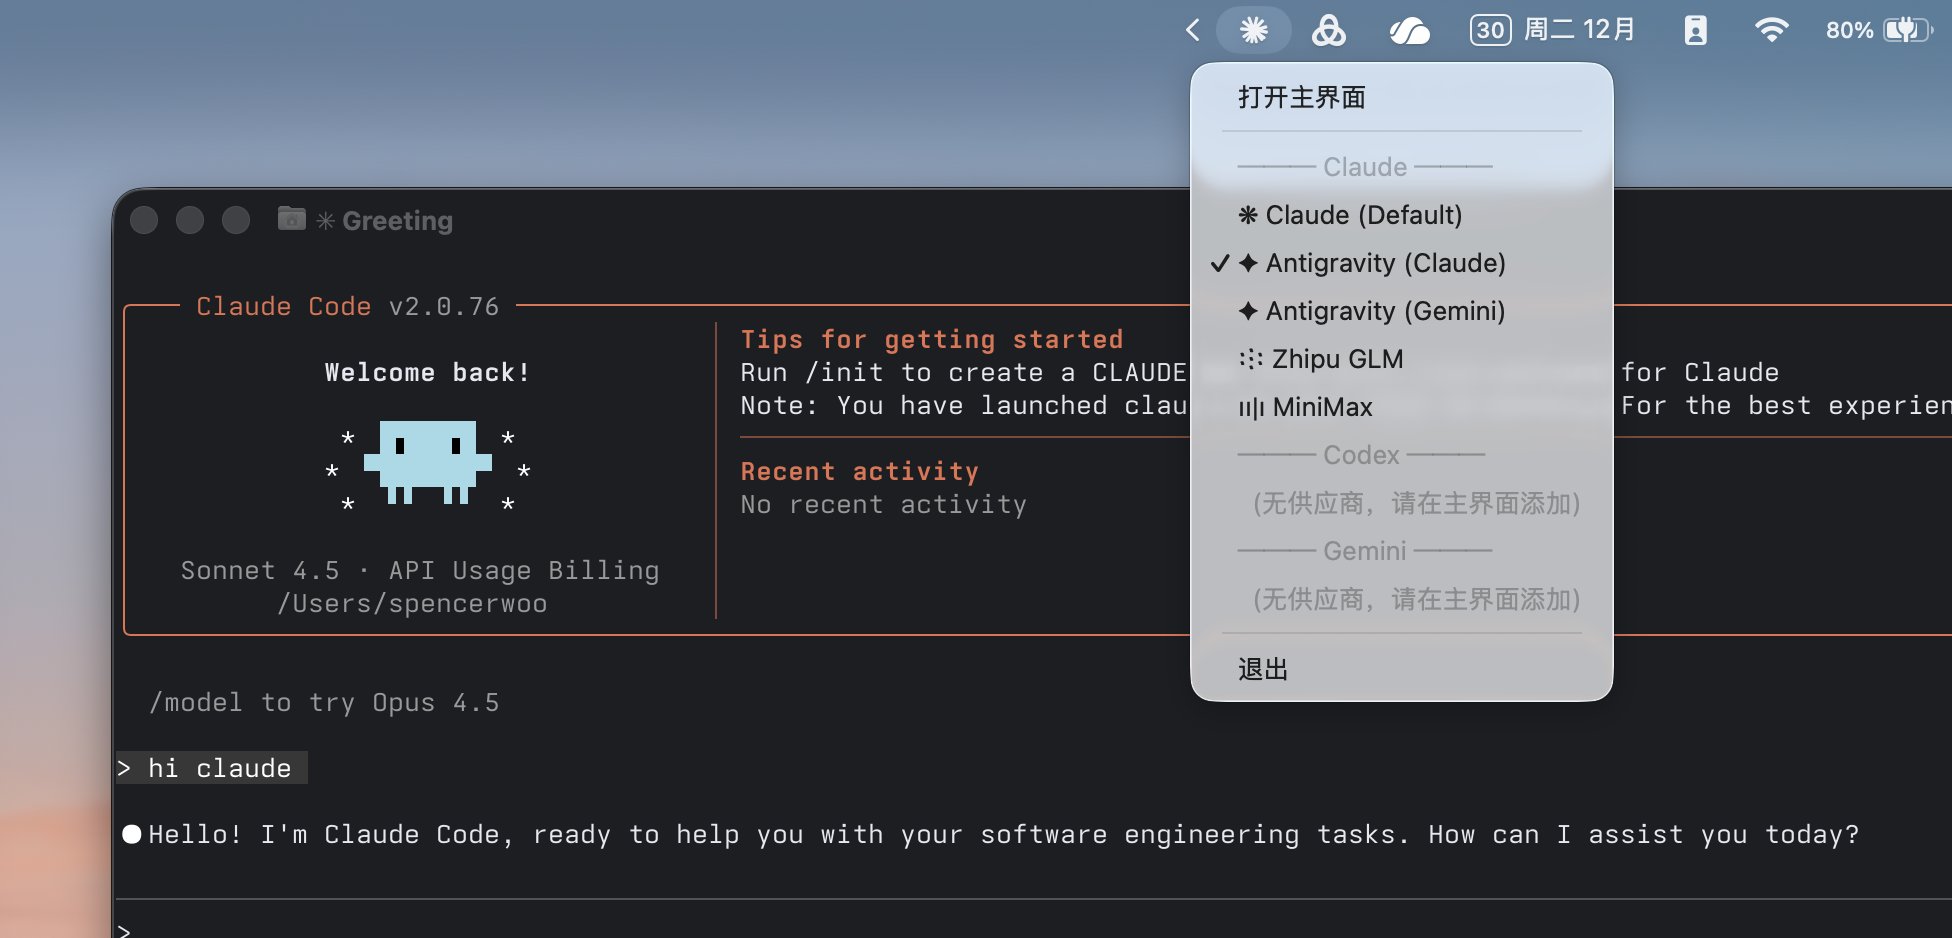Viewport: 1952px width, 938px height.
Task: Switch to Antigravity (Gemini) provider
Action: (x=1385, y=311)
